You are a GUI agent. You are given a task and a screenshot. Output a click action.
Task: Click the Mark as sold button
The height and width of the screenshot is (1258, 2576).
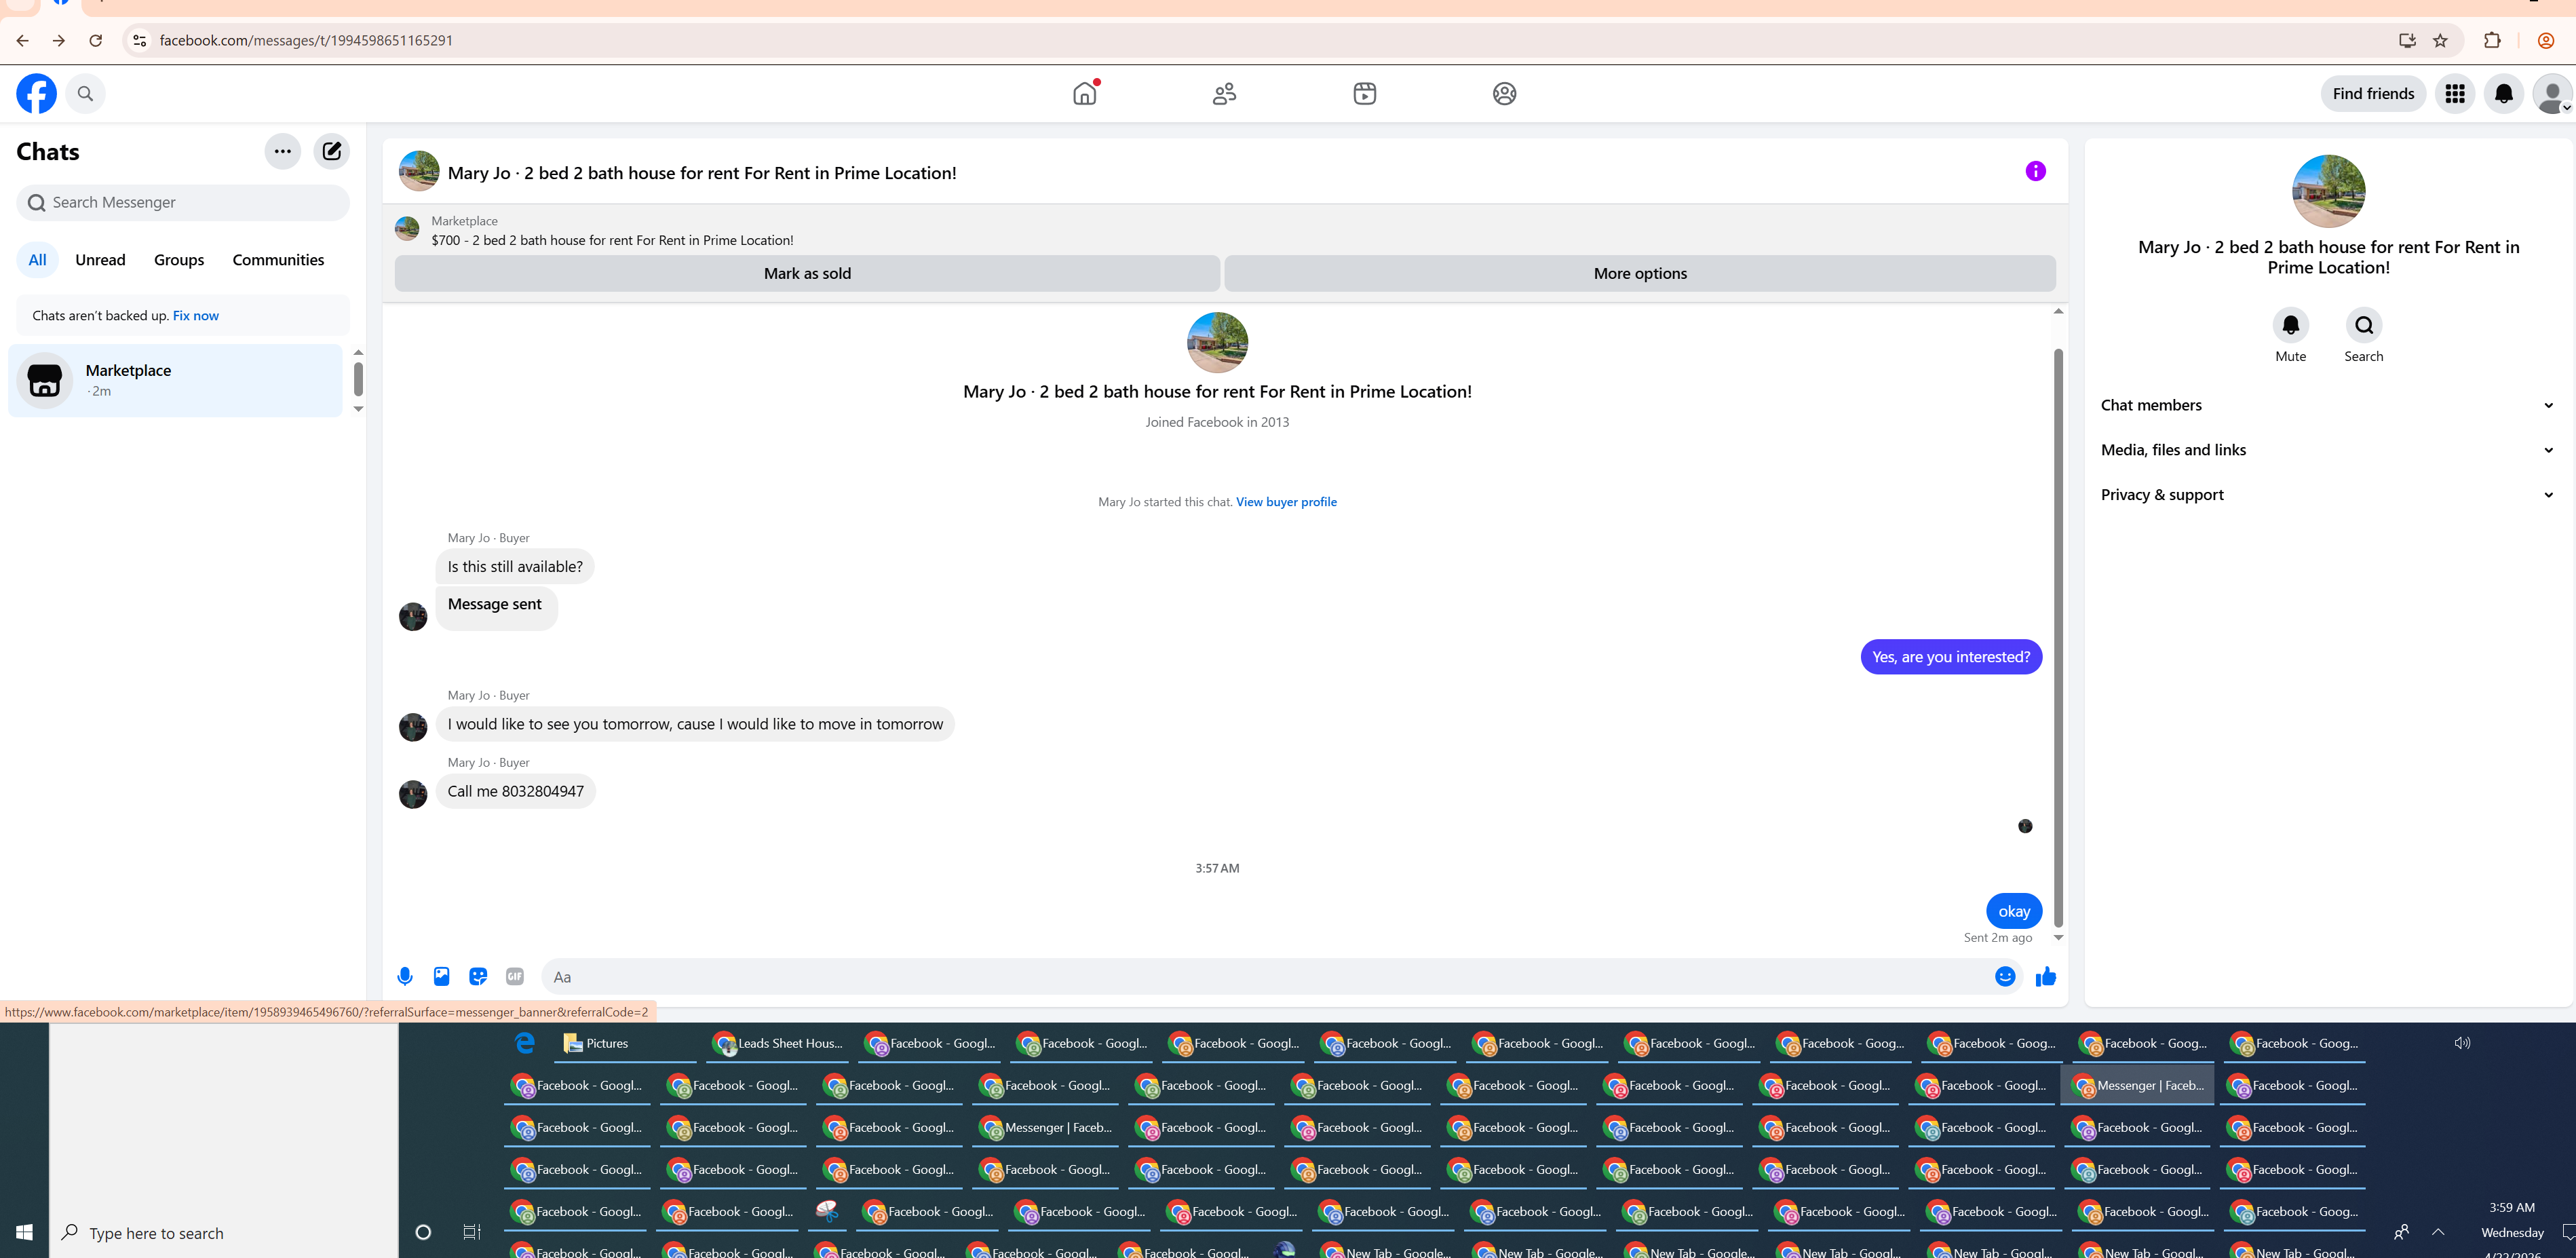(x=806, y=273)
